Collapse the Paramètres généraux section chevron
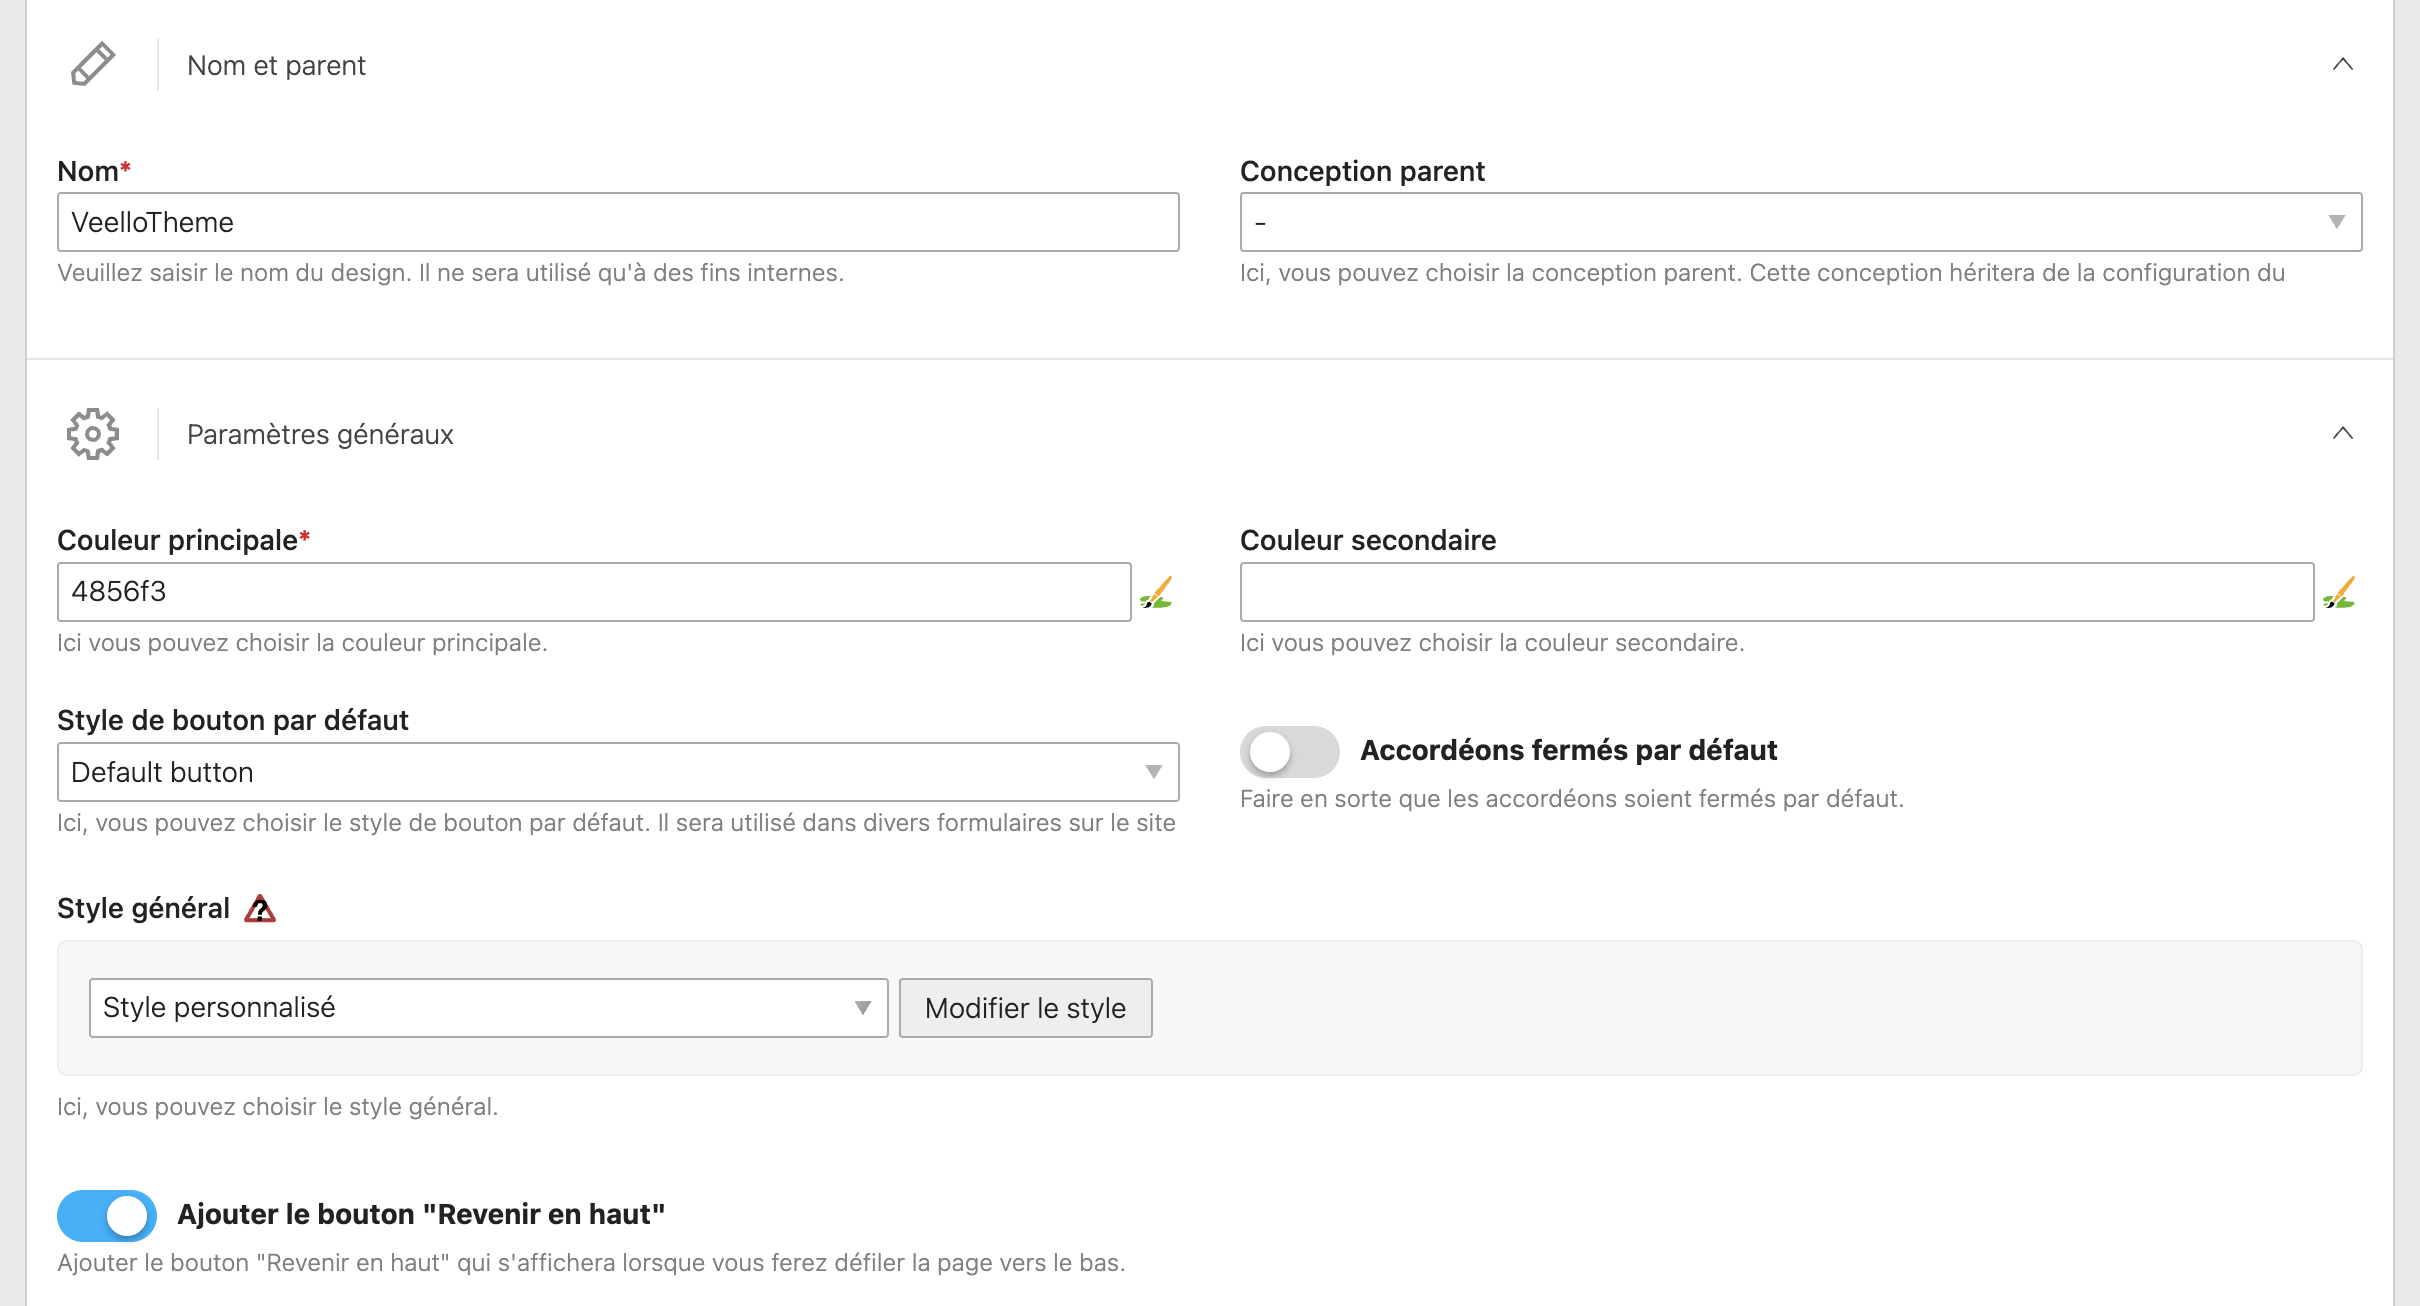Screen dimensions: 2420x1306 (2342, 434)
